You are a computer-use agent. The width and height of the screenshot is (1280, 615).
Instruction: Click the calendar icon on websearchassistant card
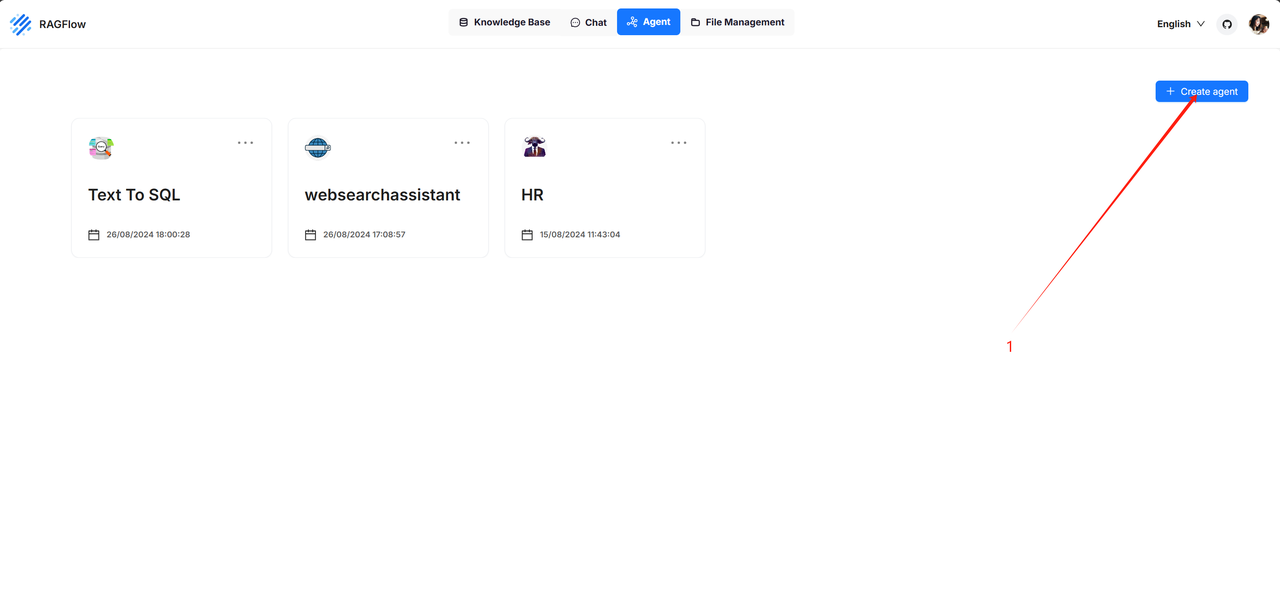310,235
